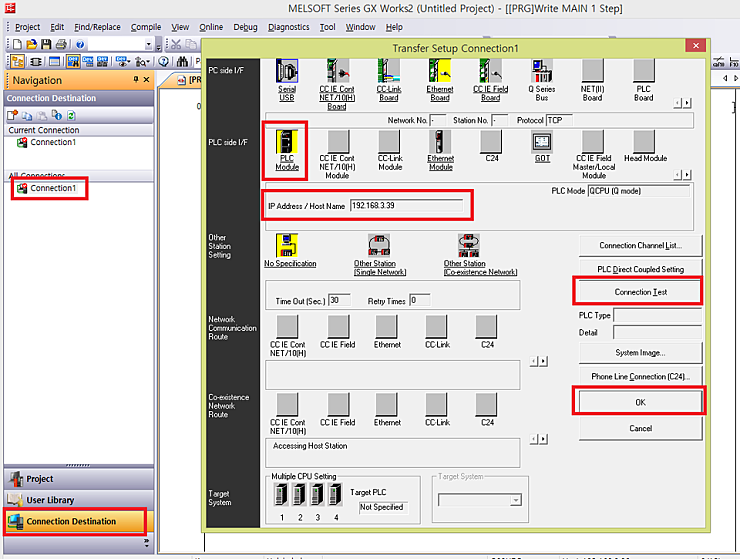Open the Compile menu
The height and width of the screenshot is (559, 740).
(x=146, y=27)
